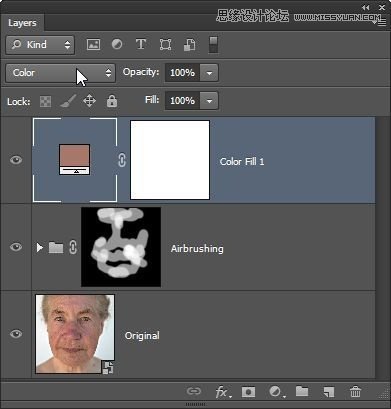Filter for shape layers
The image size is (391, 409).
(x=165, y=44)
